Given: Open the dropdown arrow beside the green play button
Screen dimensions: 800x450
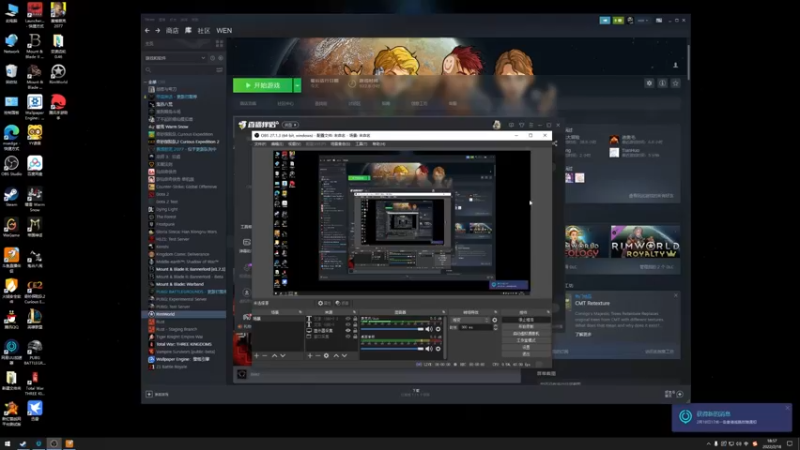Looking at the screenshot, I should [x=297, y=85].
